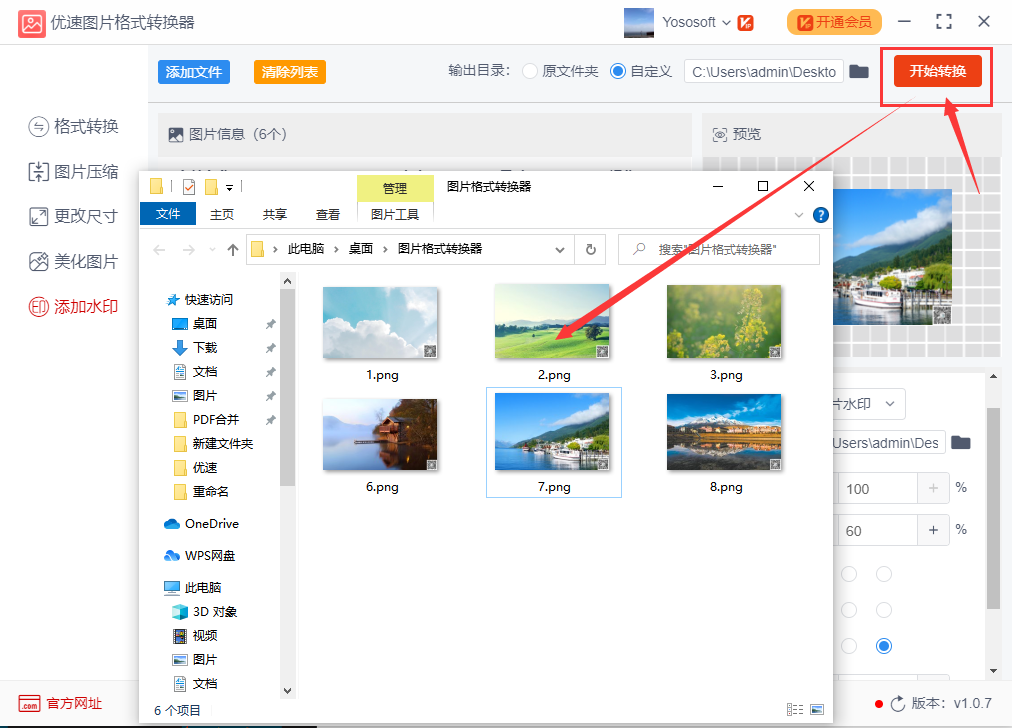Viewport: 1012px width, 728px height.
Task: Open the 更改尺寸 resize tool
Action: (x=74, y=216)
